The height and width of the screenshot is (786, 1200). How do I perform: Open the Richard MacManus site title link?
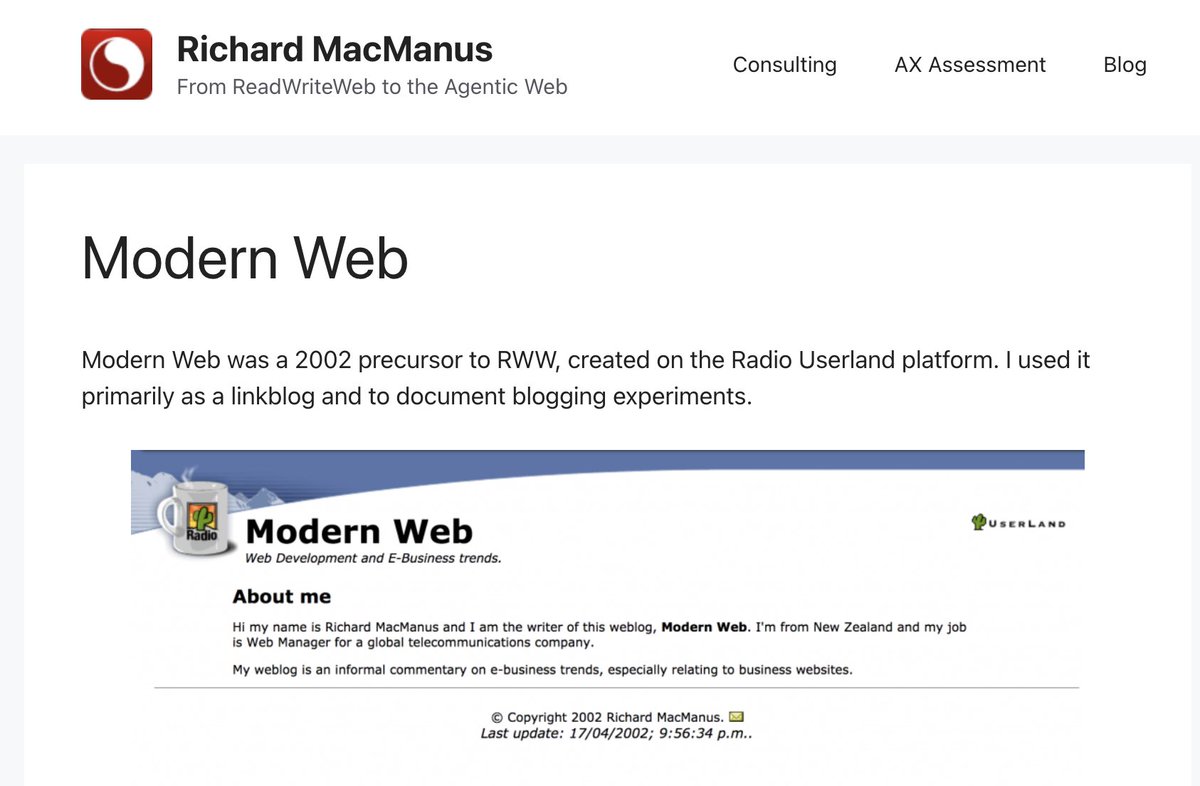click(x=335, y=49)
